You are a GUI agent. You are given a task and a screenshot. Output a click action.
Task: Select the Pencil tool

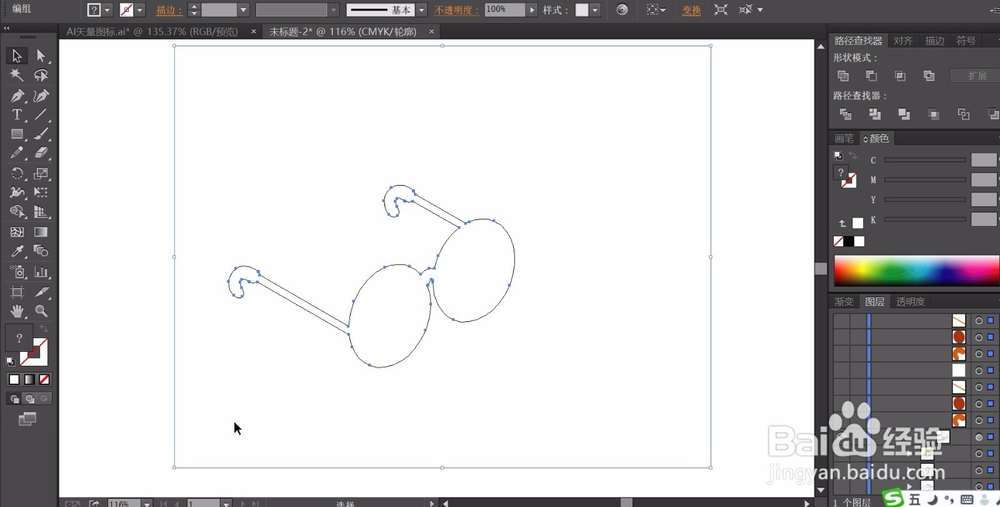click(x=17, y=153)
